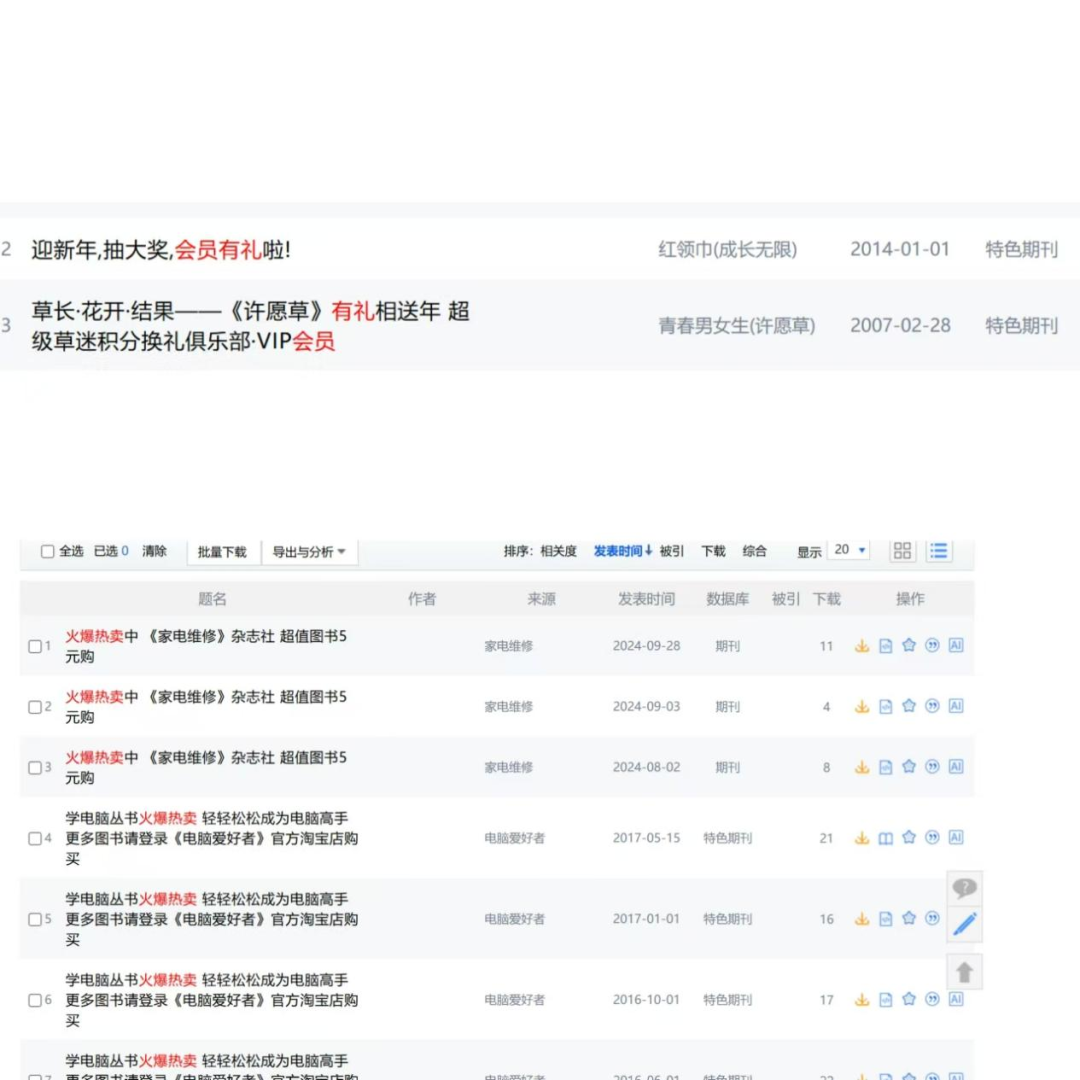
Task: Sort results by 下载 count
Action: tap(714, 551)
